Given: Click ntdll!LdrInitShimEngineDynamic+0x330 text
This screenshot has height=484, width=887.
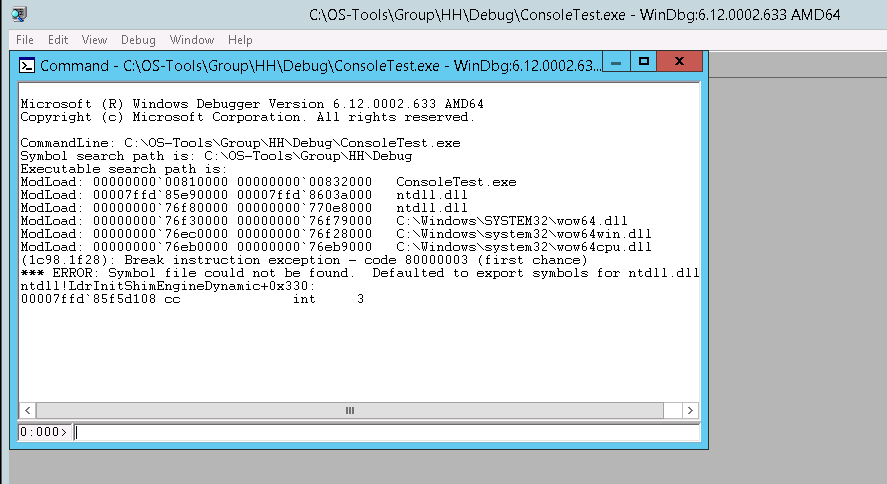Looking at the screenshot, I should click(167, 286).
